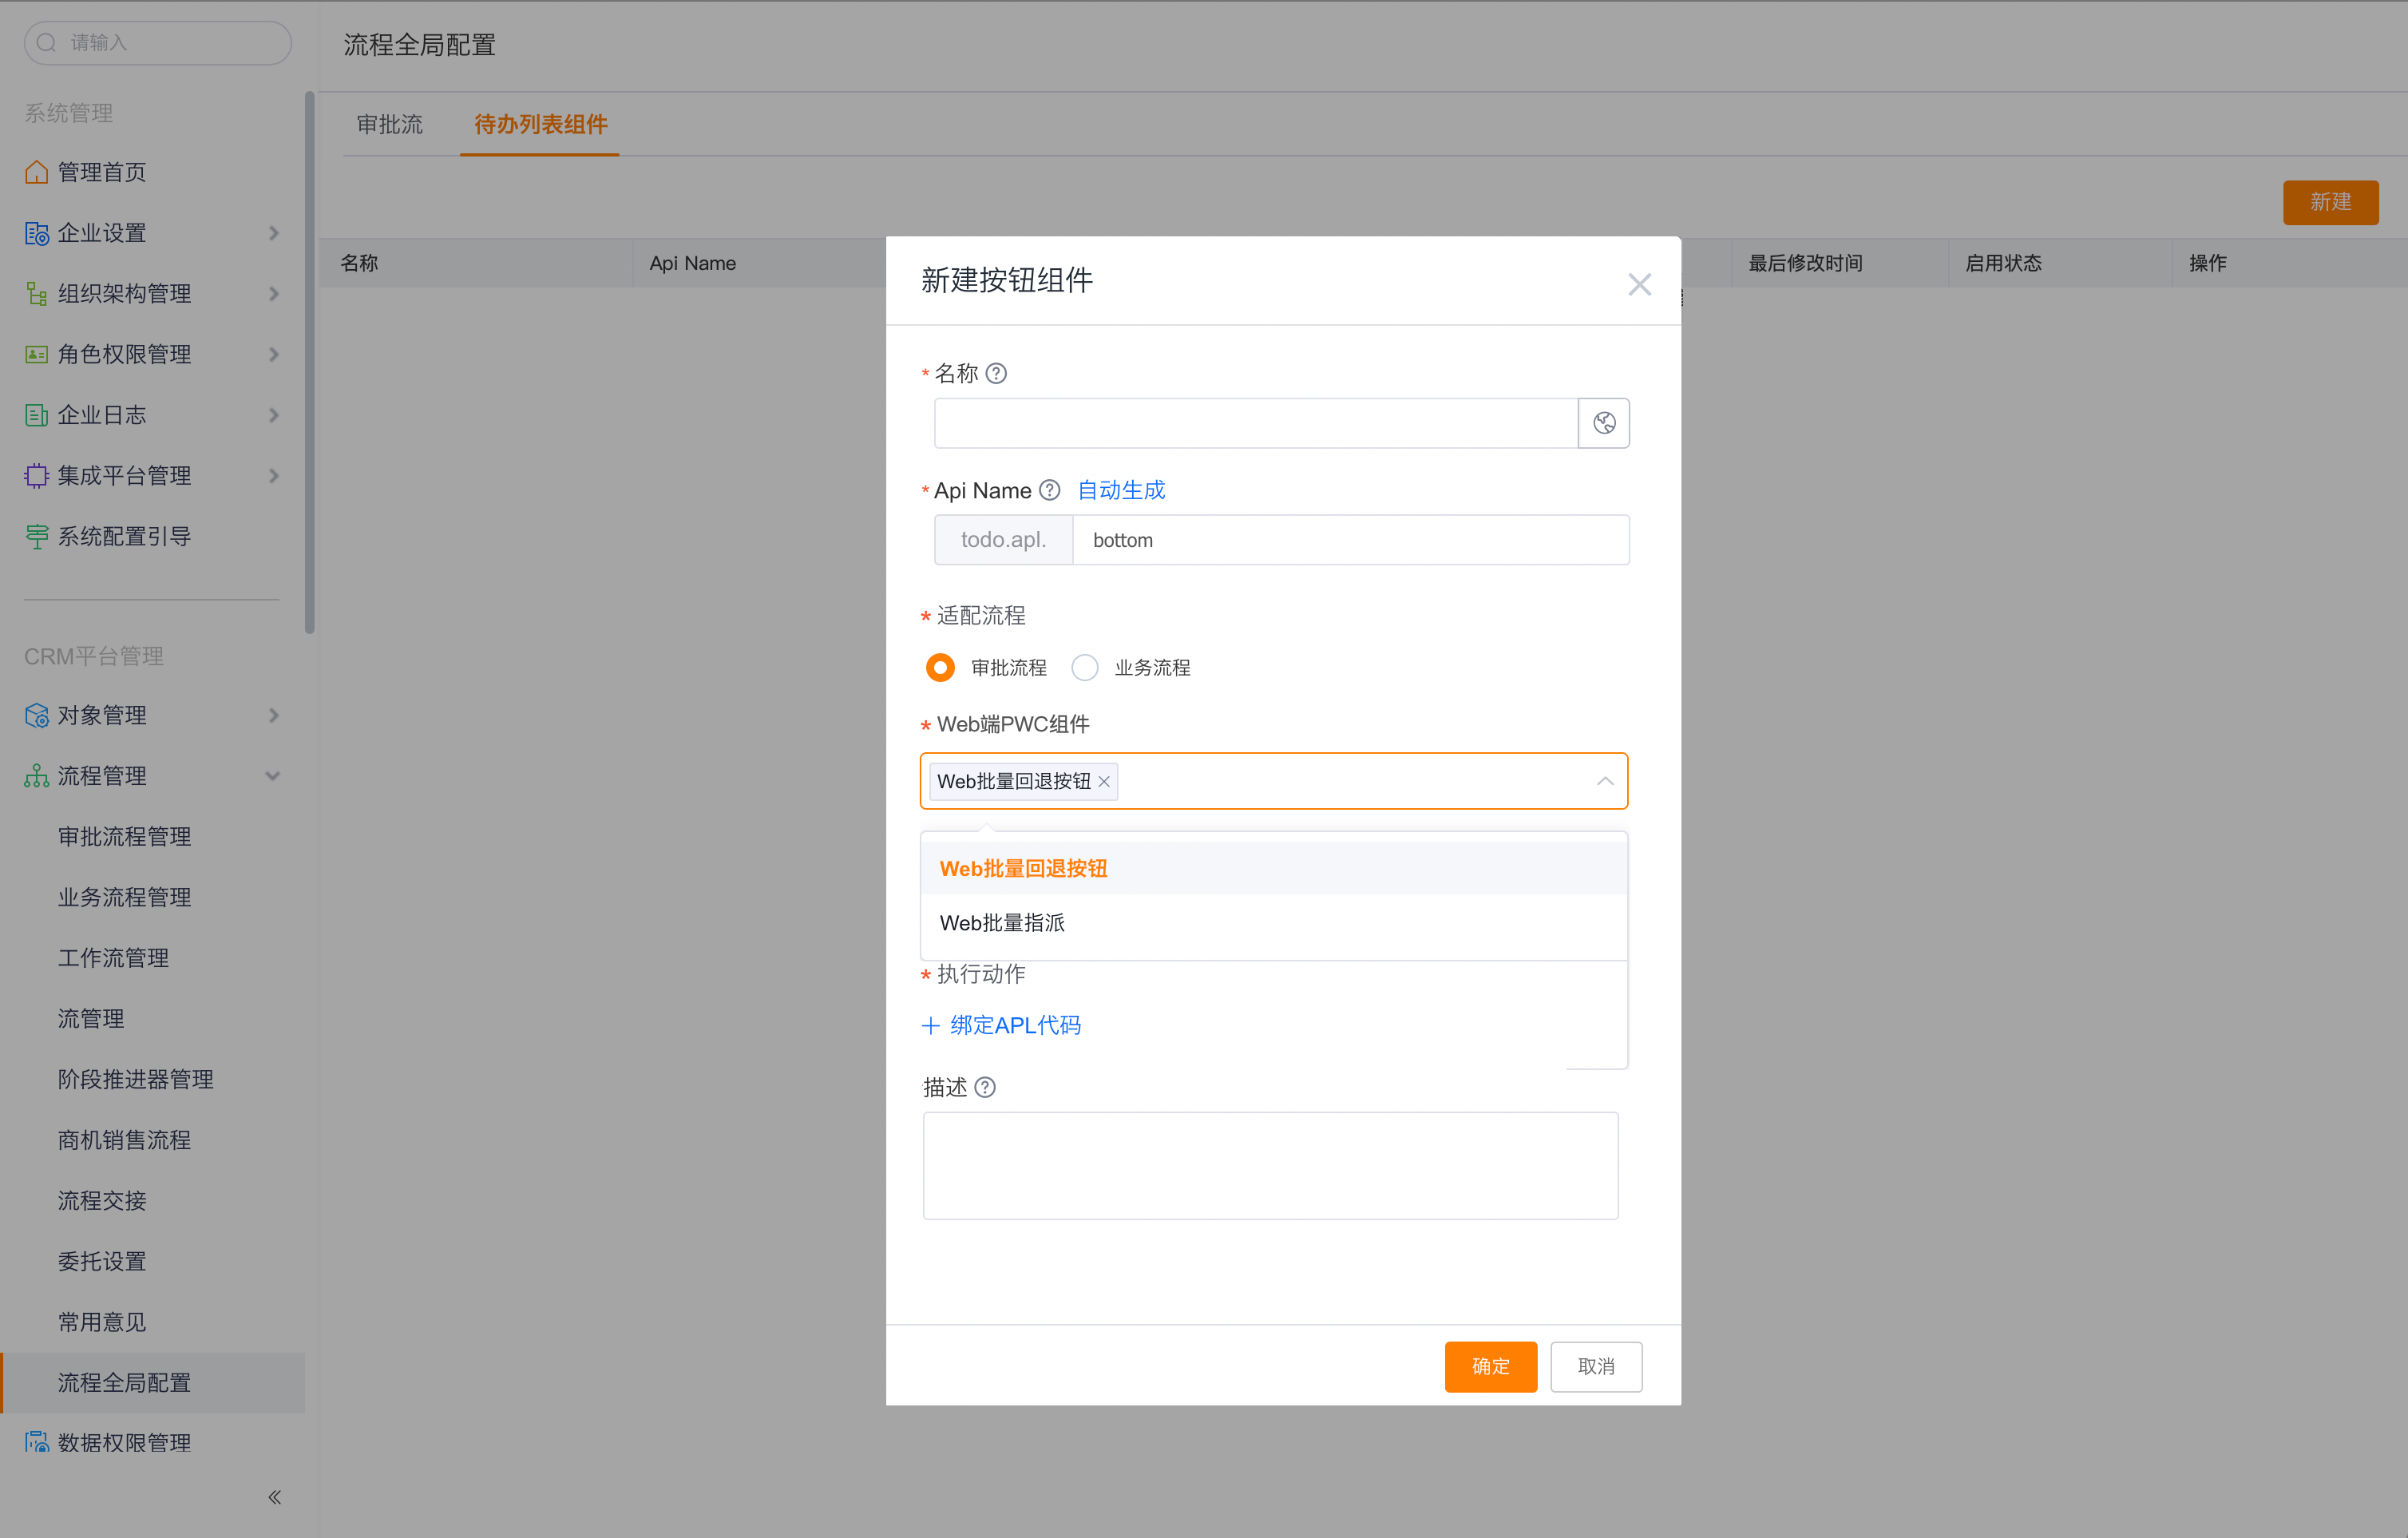Select the 审批流程 radio button

(940, 667)
